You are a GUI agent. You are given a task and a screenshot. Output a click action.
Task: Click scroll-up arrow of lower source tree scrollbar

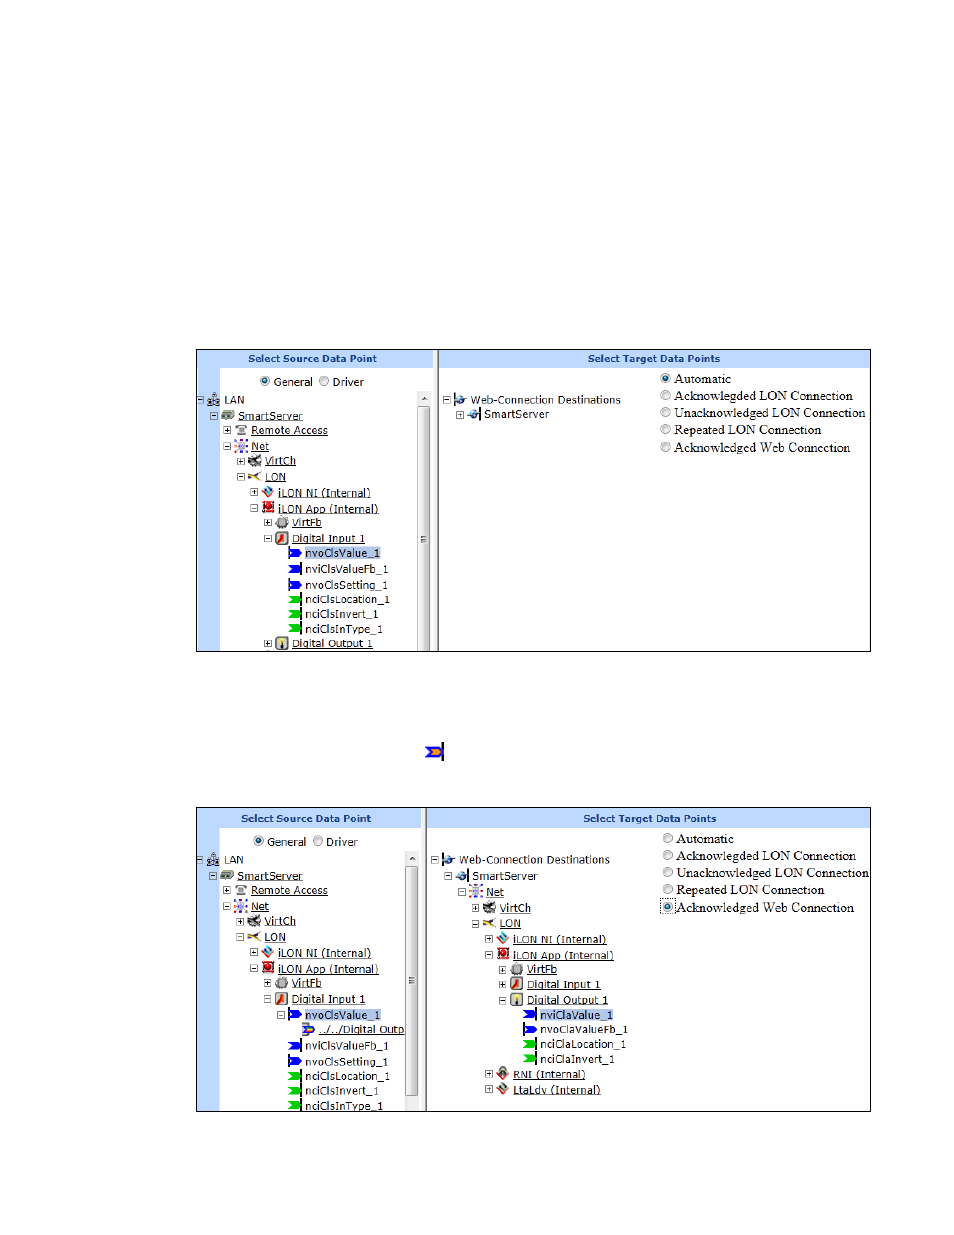click(411, 859)
